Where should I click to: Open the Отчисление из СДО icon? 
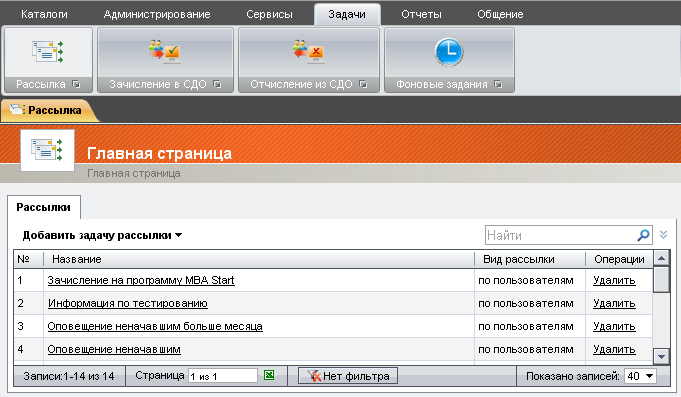pos(308,52)
